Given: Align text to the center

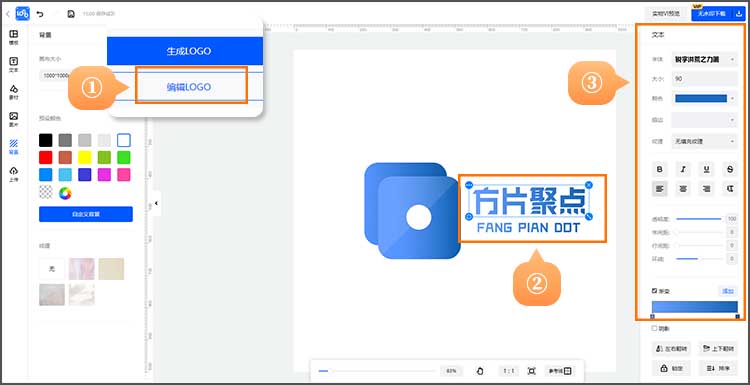Looking at the screenshot, I should click(683, 189).
